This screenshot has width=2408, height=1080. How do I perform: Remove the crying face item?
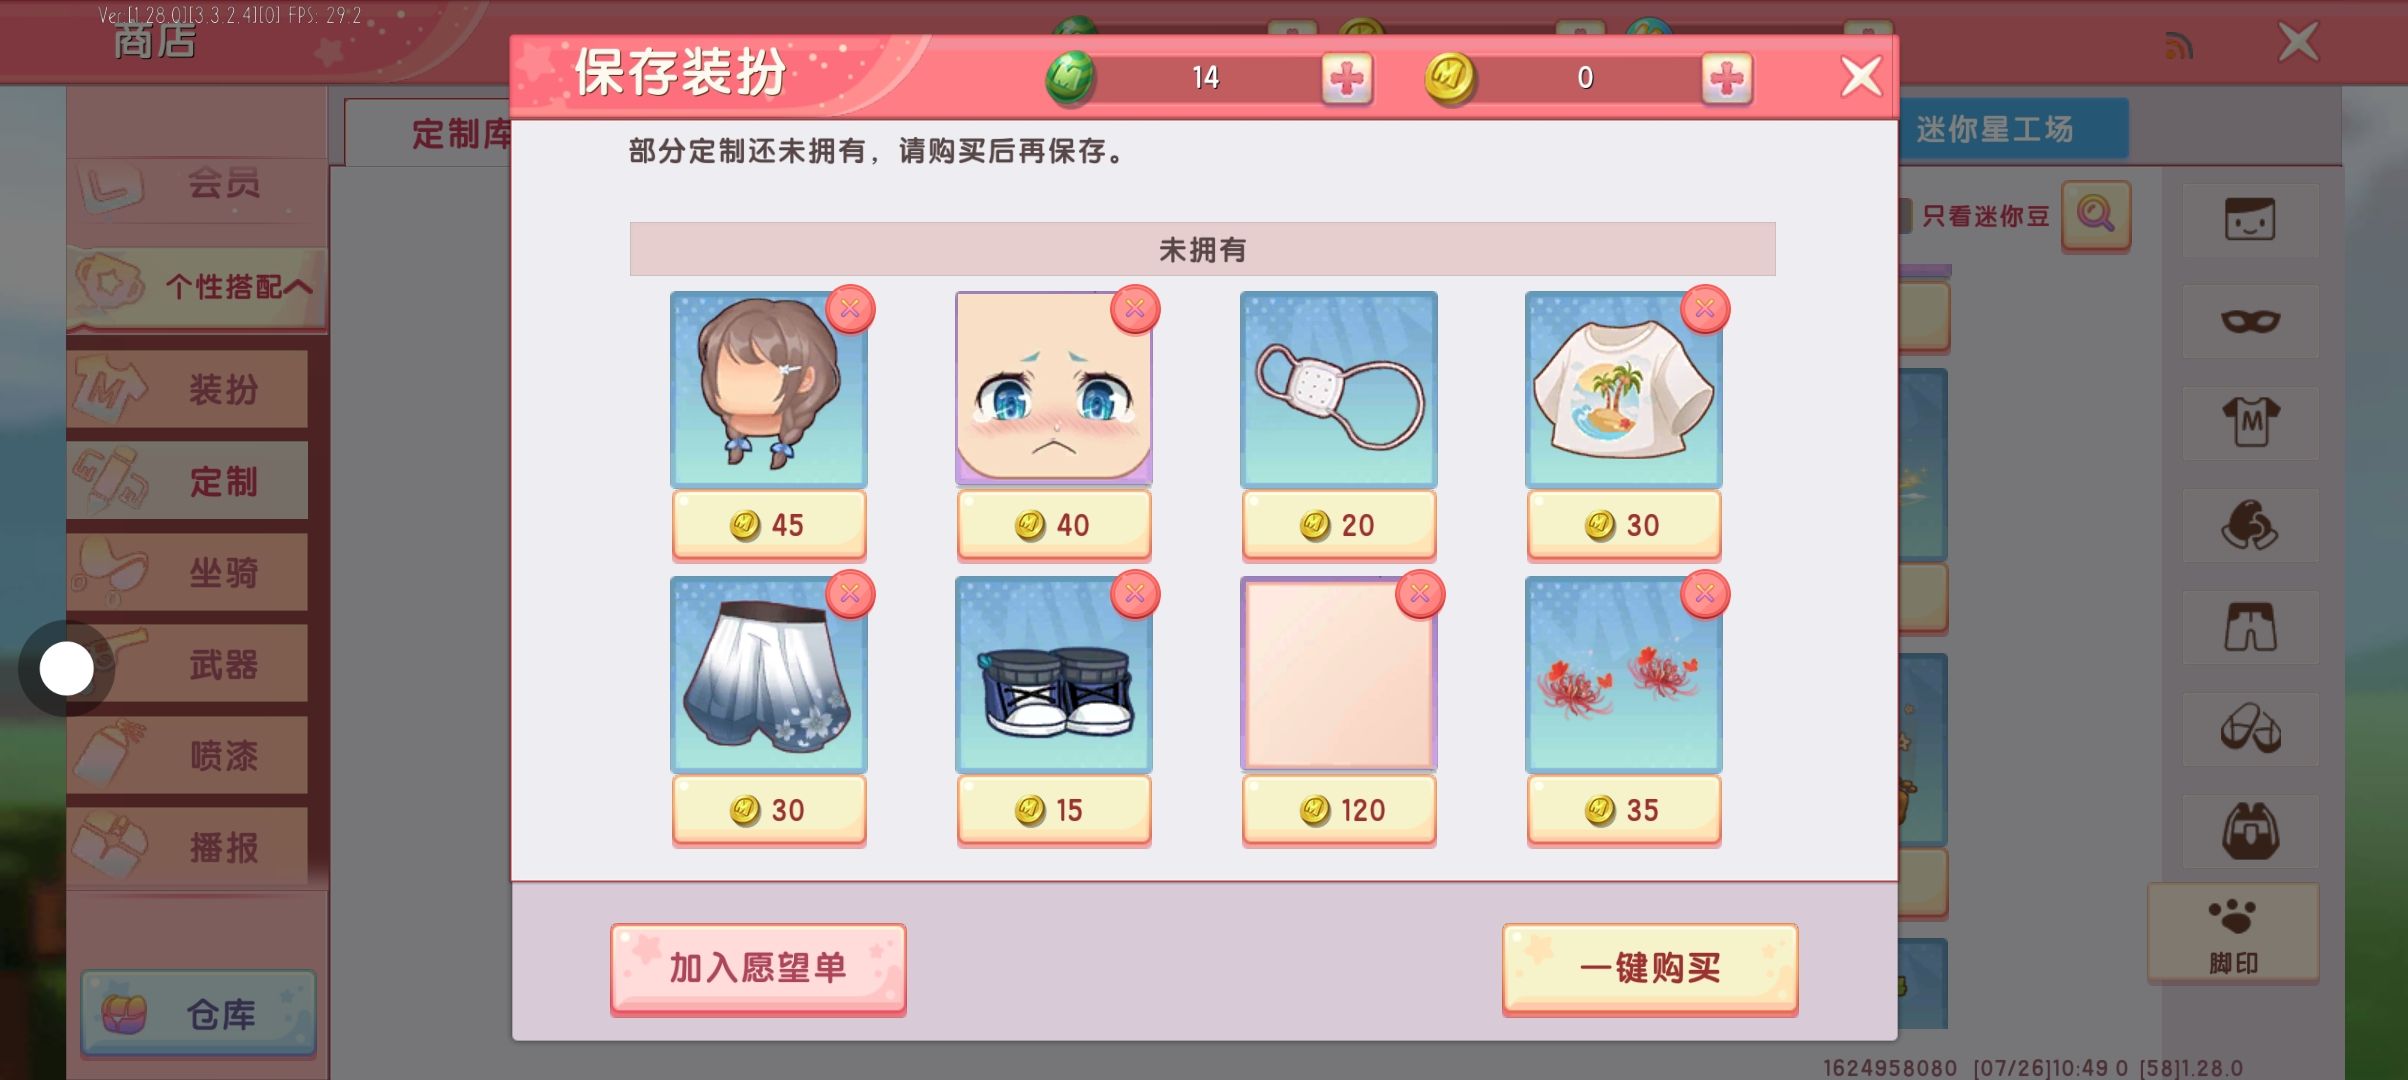(1135, 309)
